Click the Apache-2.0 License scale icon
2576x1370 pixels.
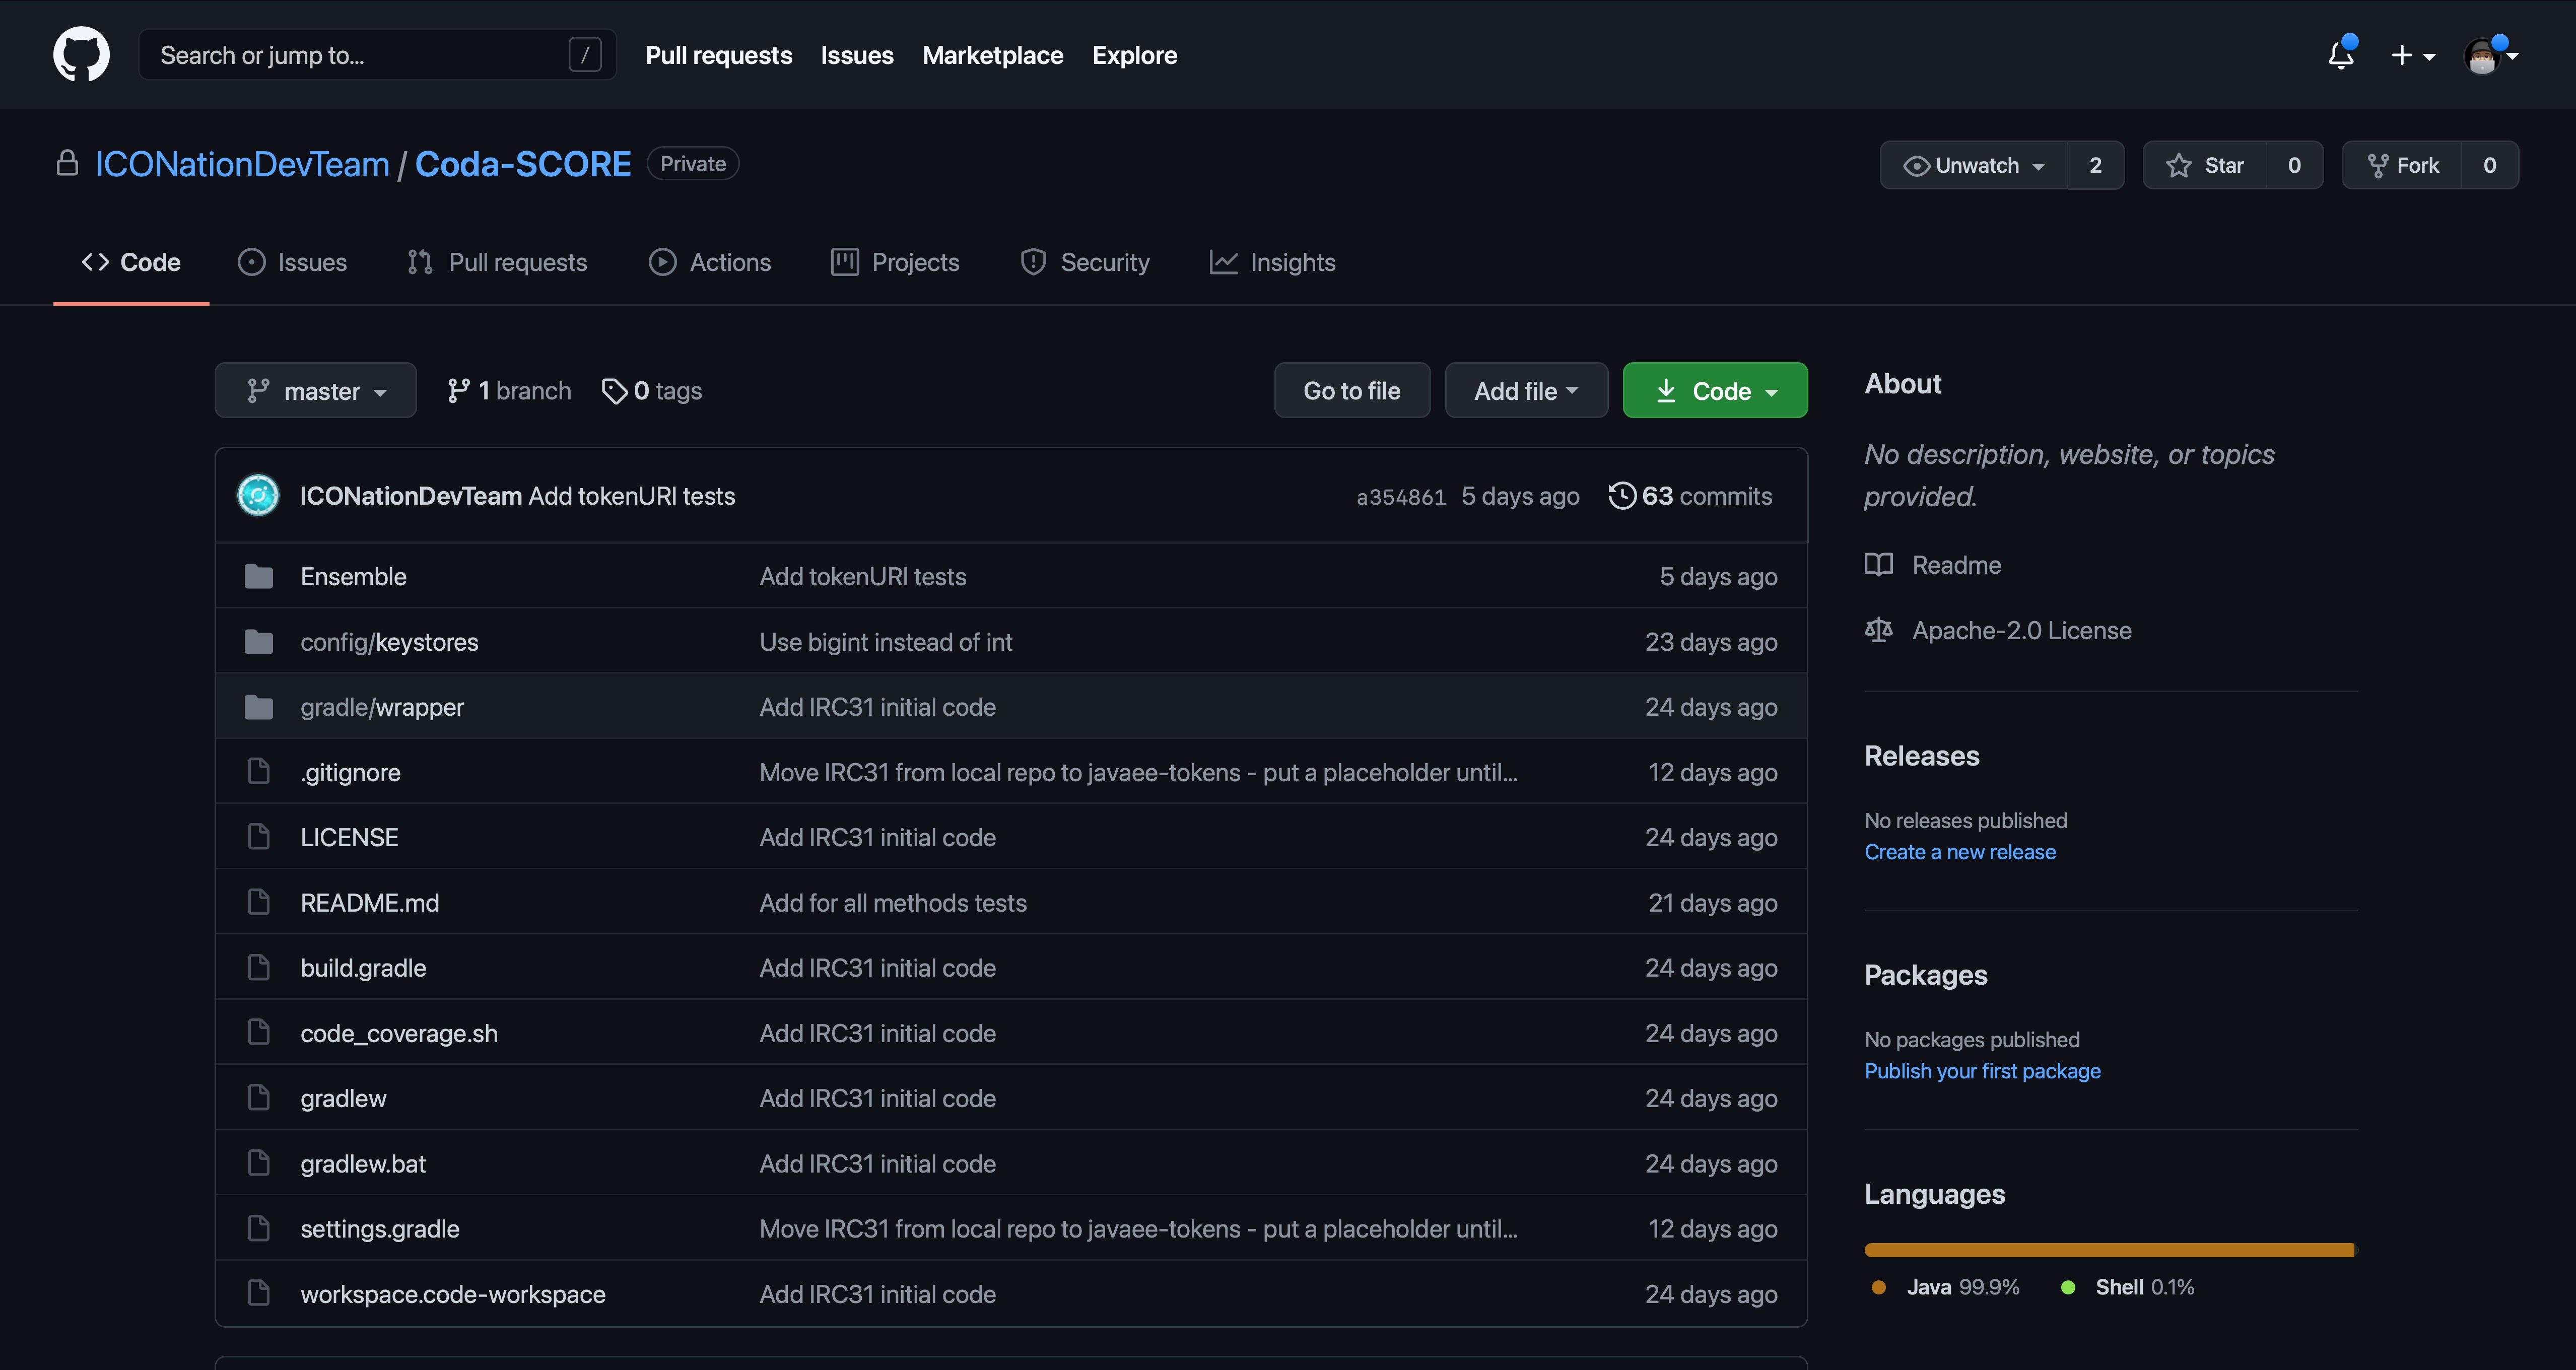click(x=1878, y=630)
